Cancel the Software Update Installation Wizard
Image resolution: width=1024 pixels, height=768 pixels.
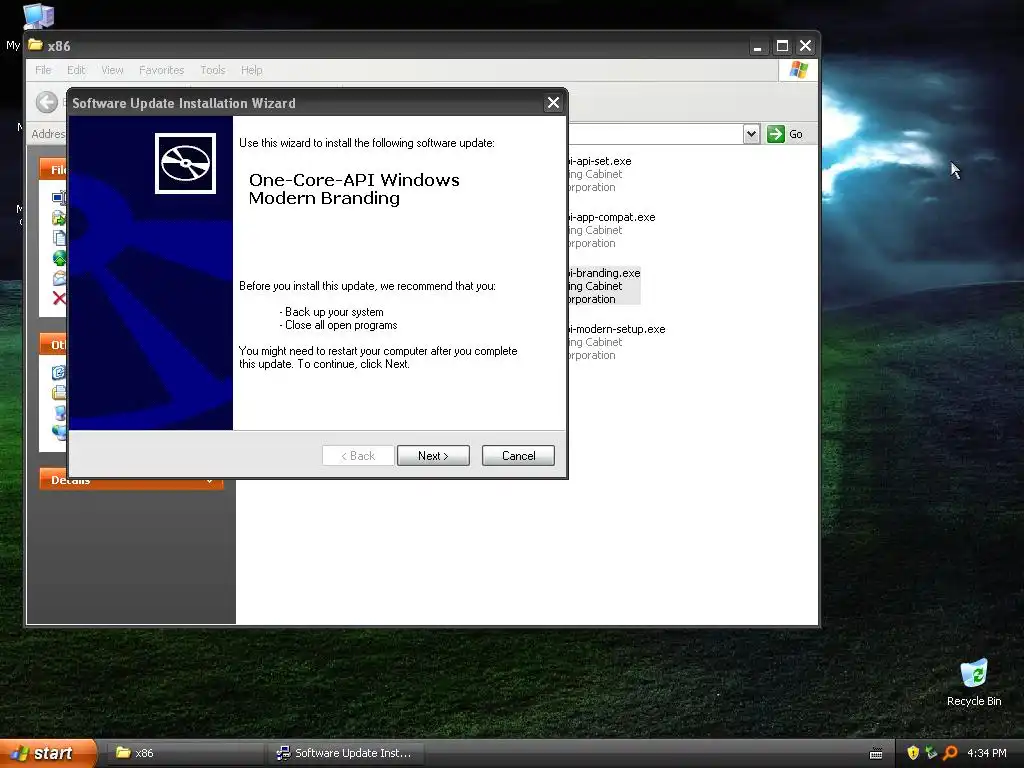point(518,456)
